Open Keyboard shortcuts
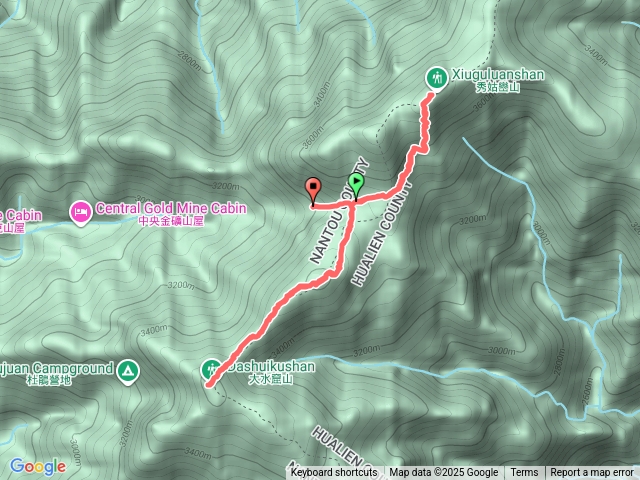 [334, 473]
